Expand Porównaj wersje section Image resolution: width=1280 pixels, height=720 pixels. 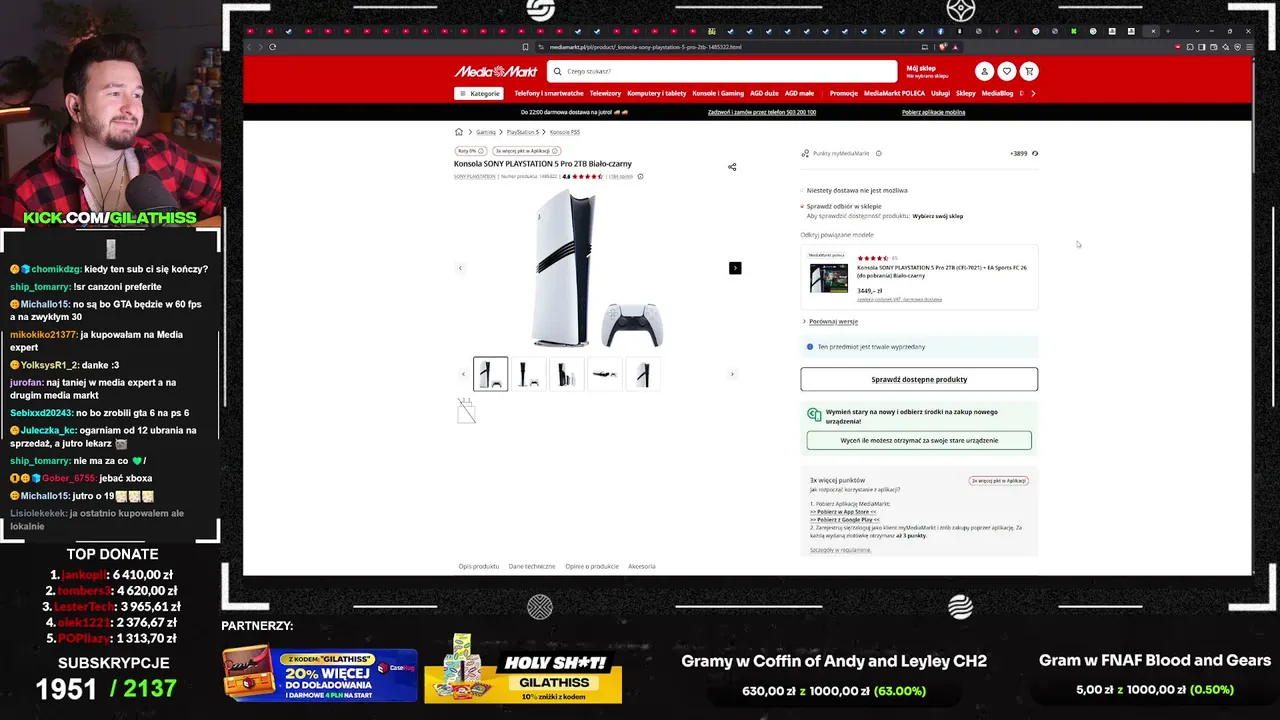[830, 322]
